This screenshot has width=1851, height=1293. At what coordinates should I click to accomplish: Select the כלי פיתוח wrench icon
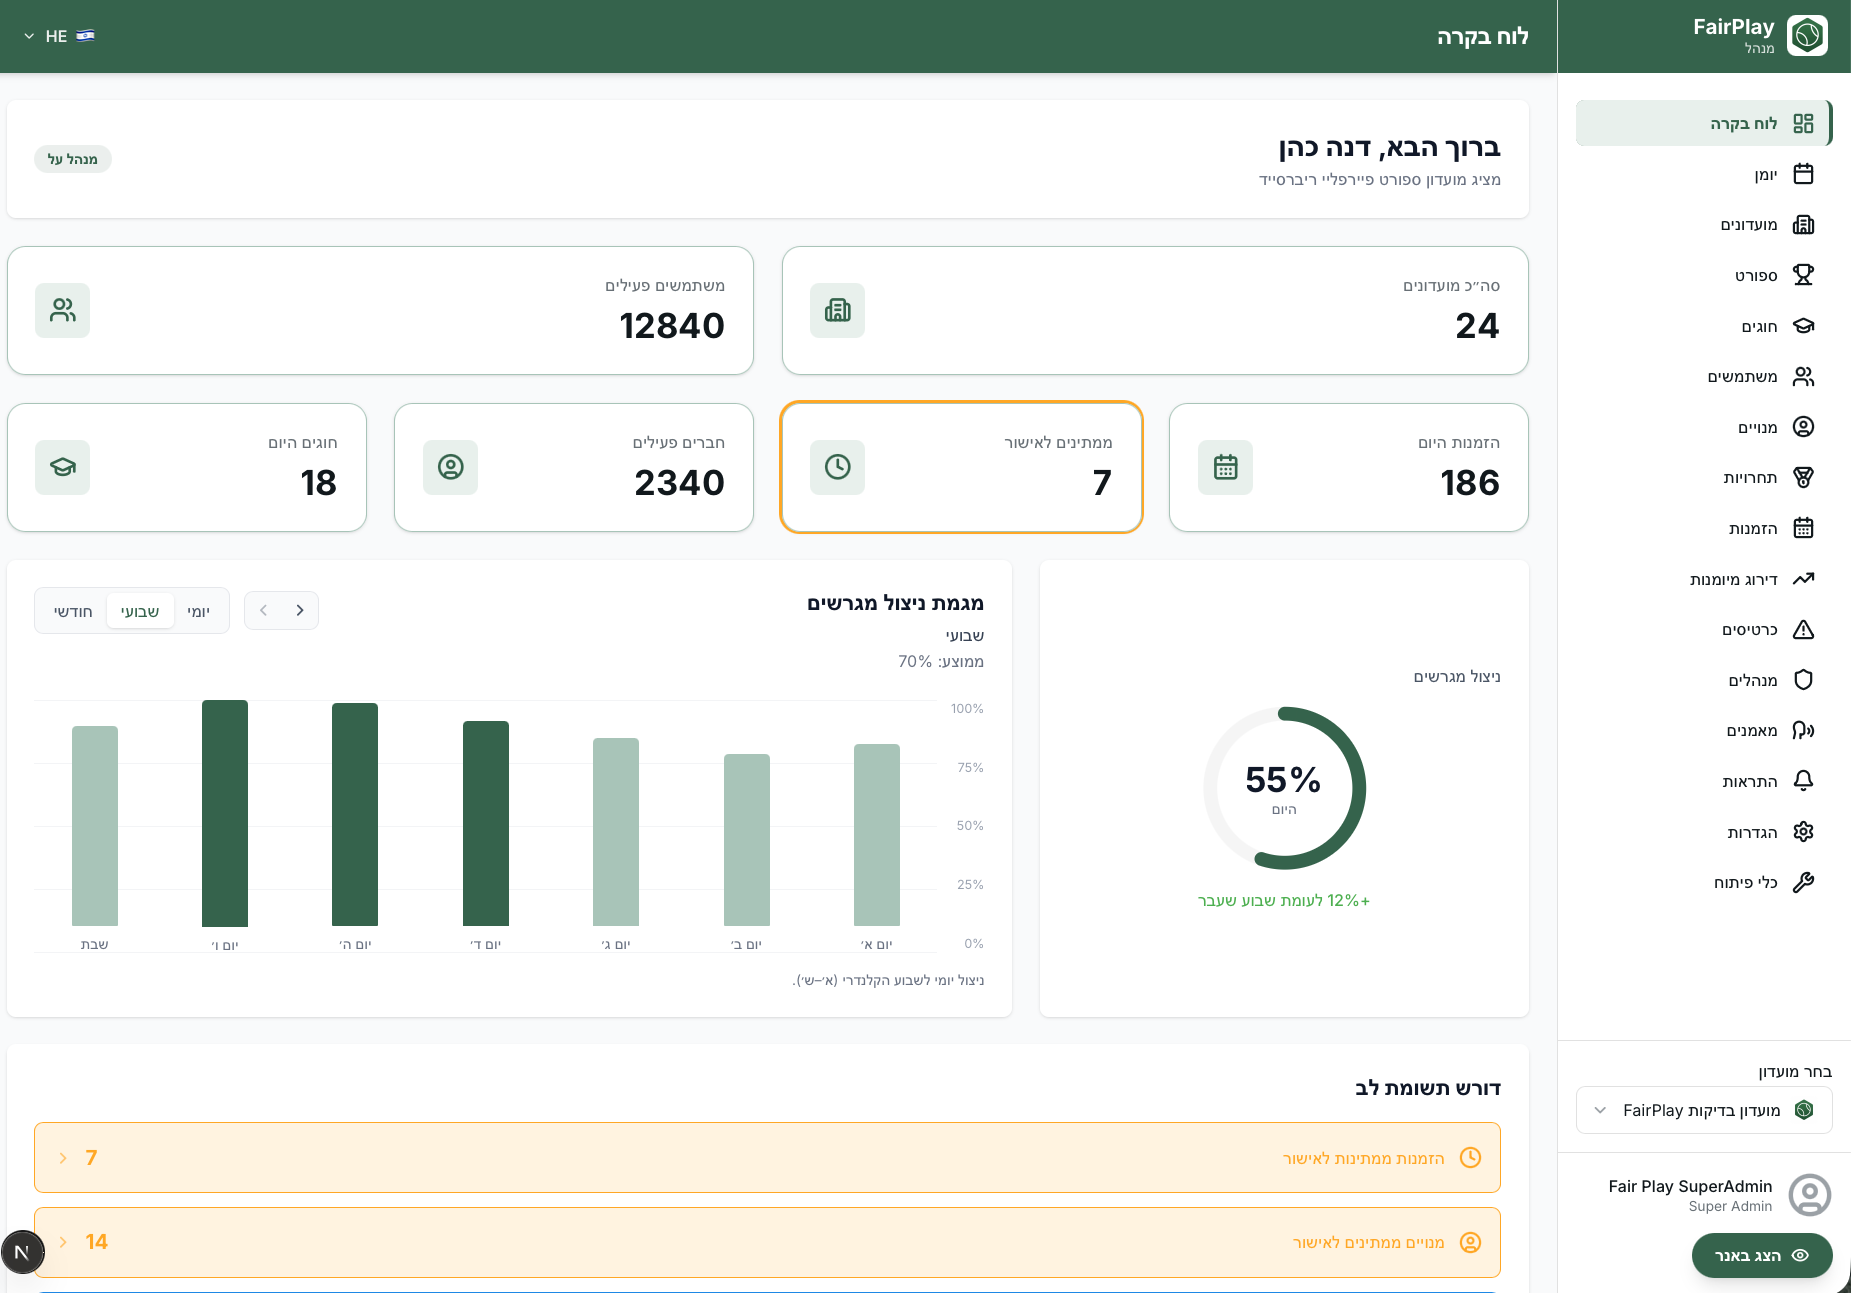point(1803,882)
